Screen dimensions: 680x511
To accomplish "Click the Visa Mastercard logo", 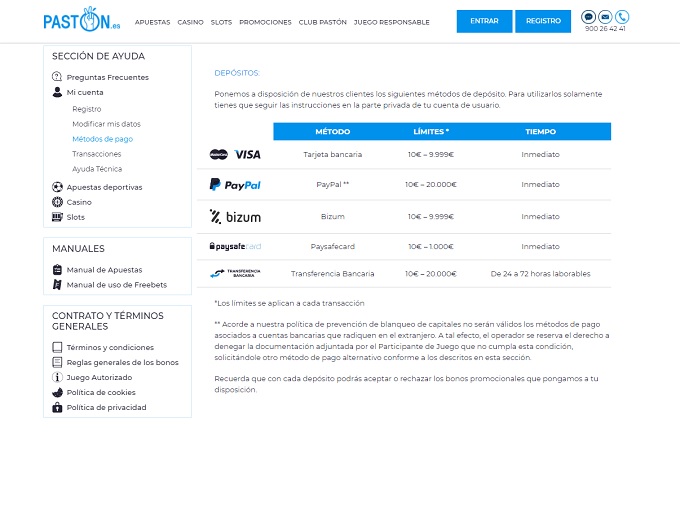I will coord(235,155).
